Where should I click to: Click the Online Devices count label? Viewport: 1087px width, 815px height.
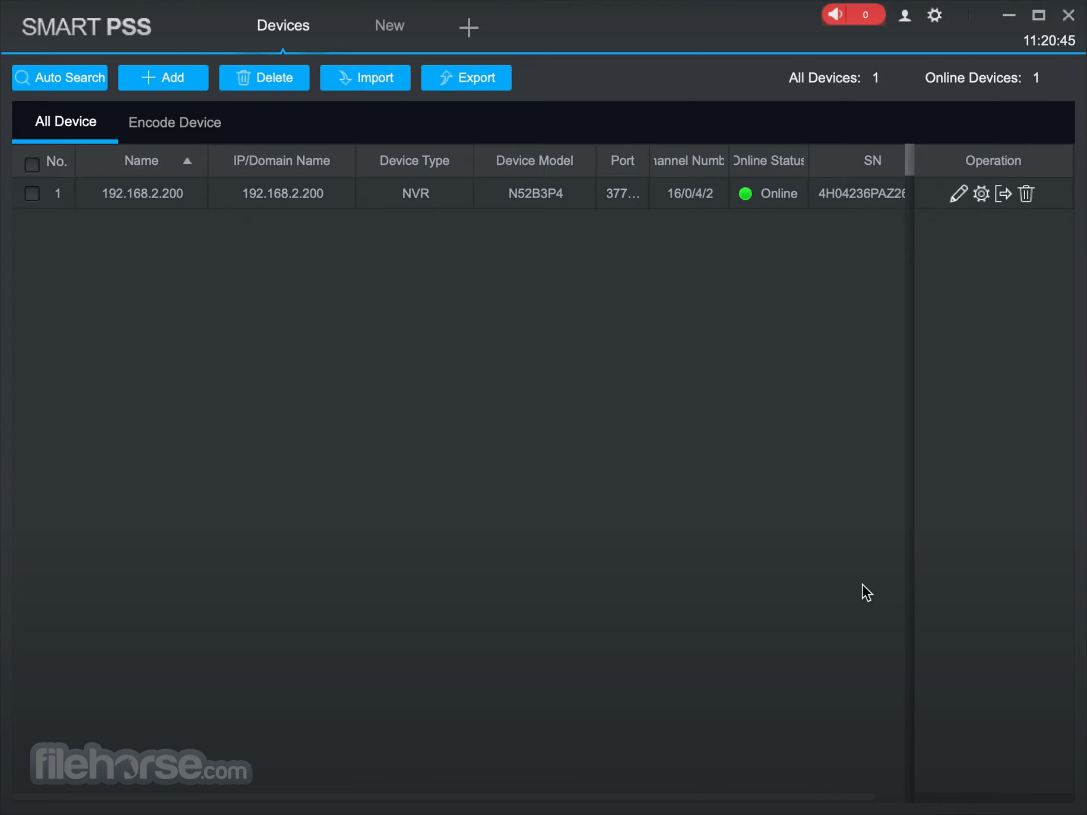[982, 78]
